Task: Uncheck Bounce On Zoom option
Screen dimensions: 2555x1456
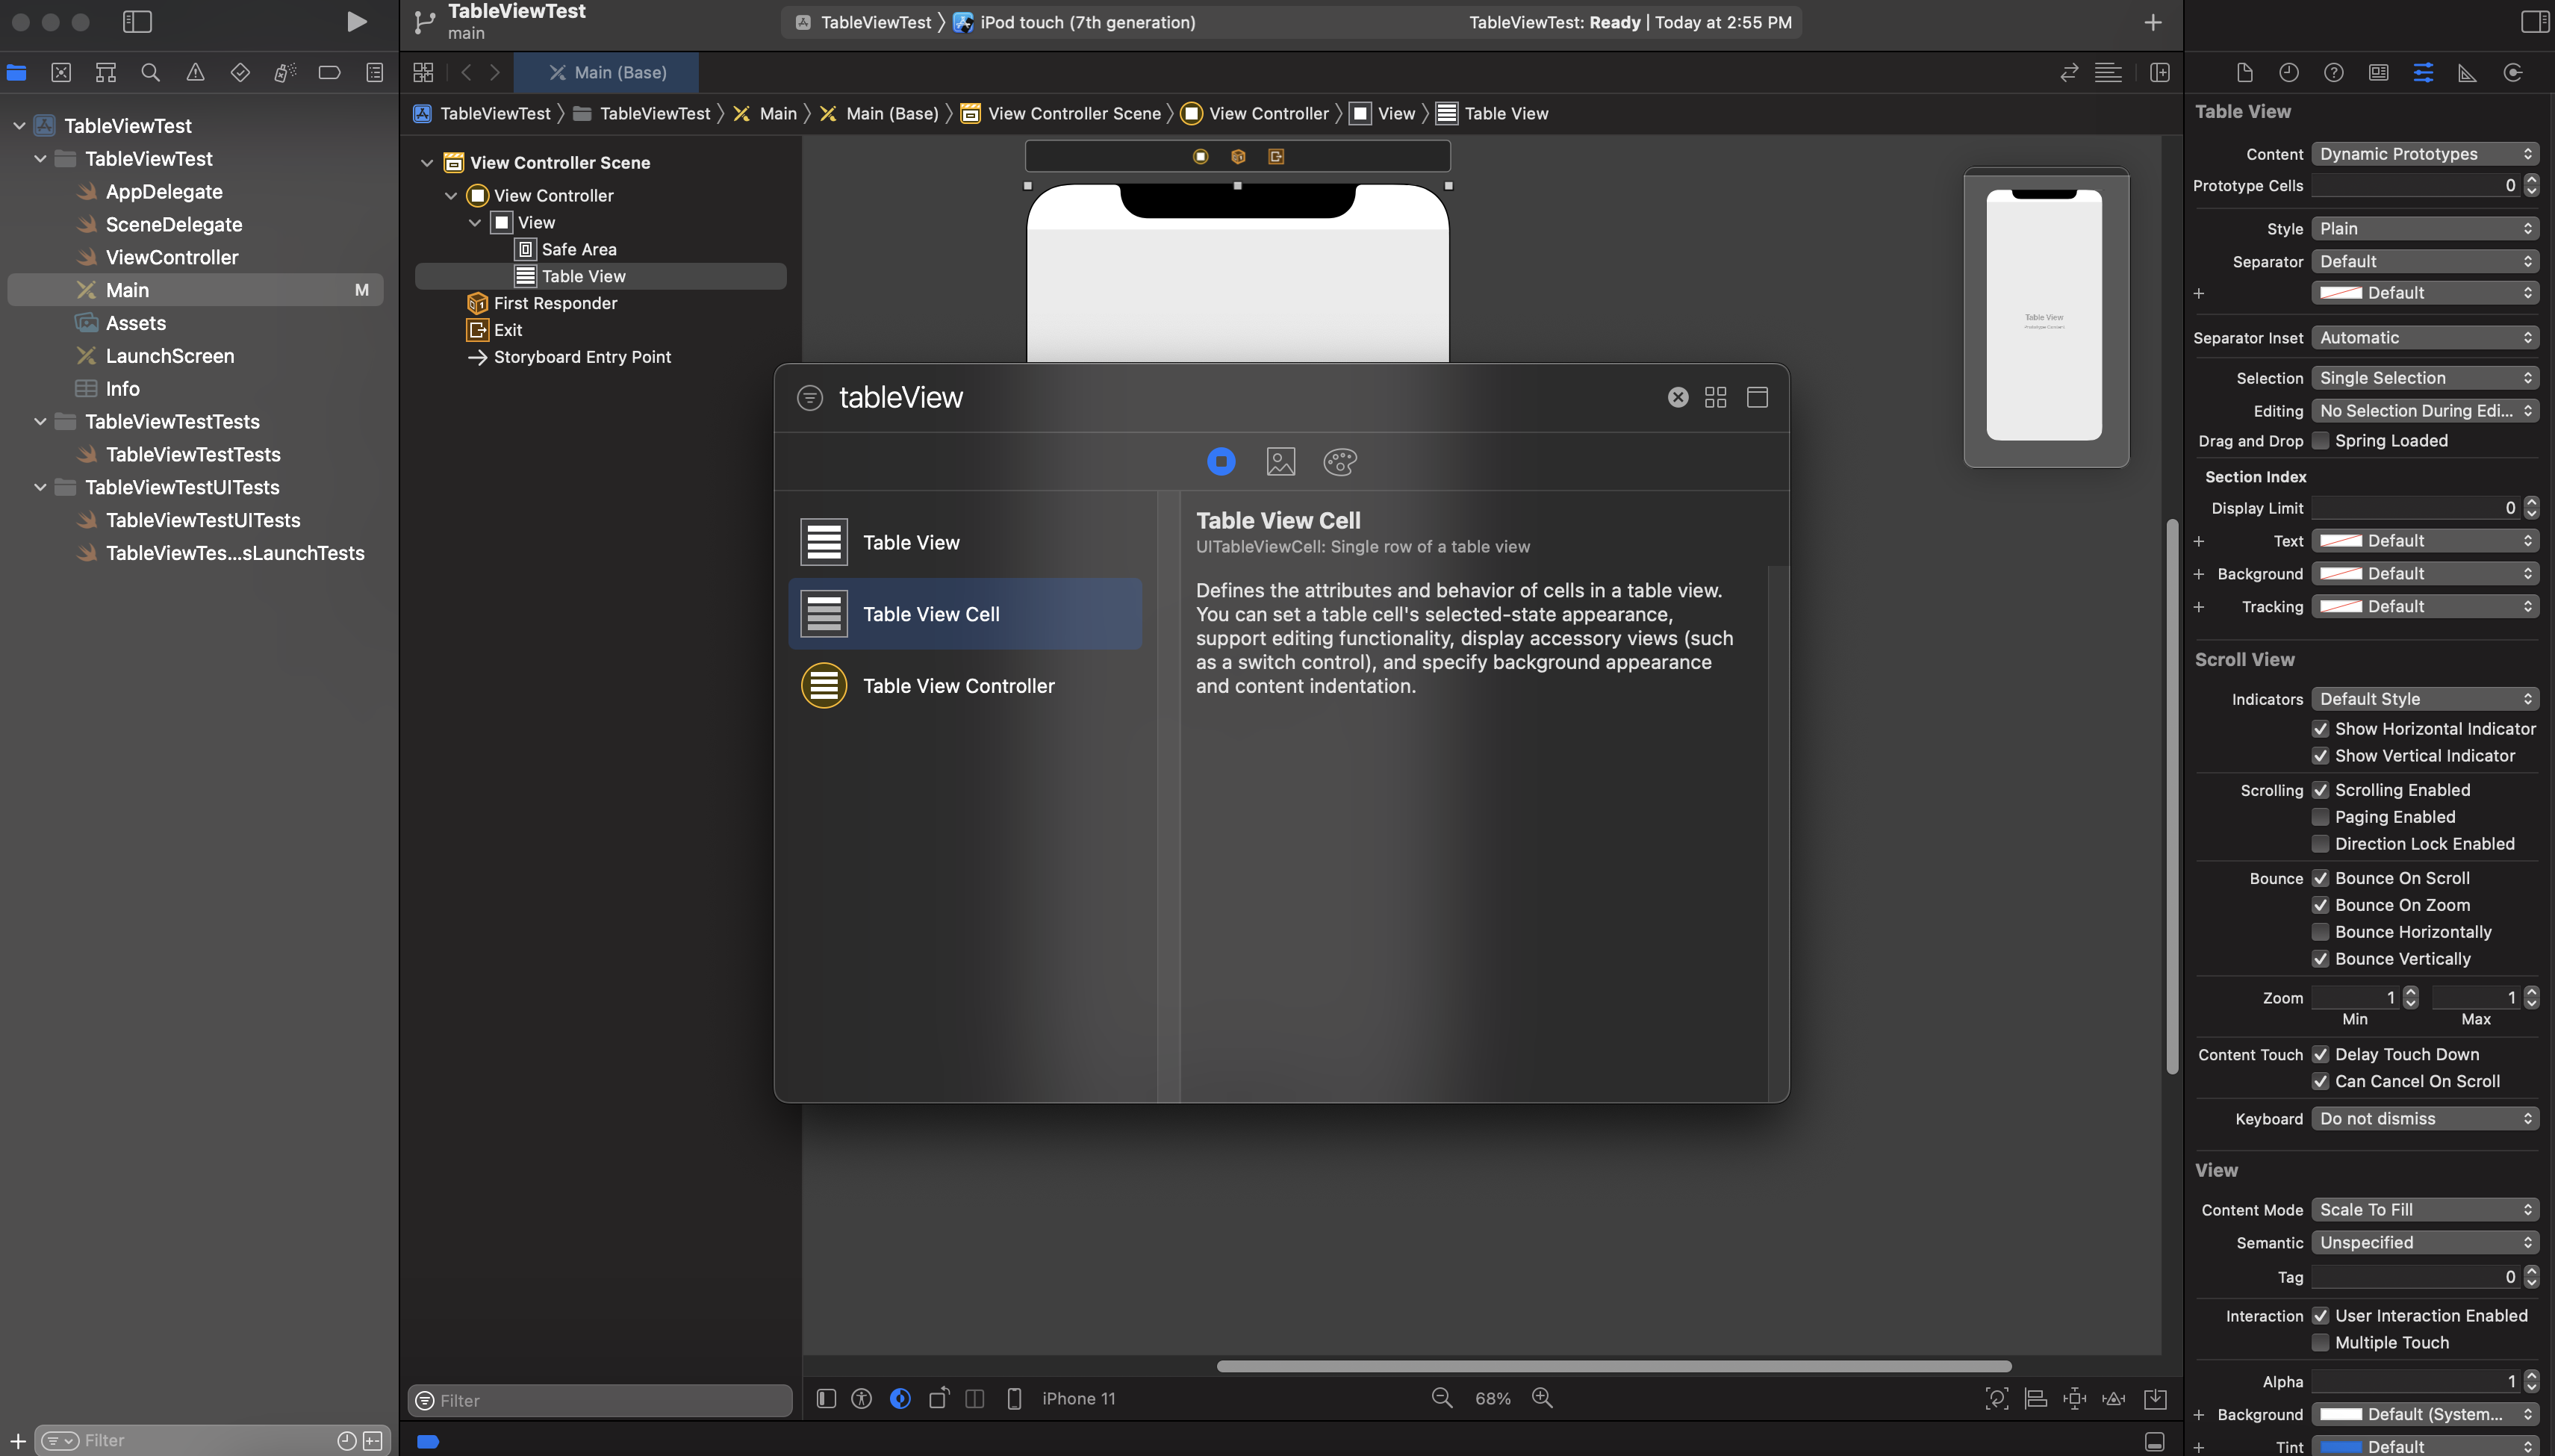Action: tap(2320, 905)
